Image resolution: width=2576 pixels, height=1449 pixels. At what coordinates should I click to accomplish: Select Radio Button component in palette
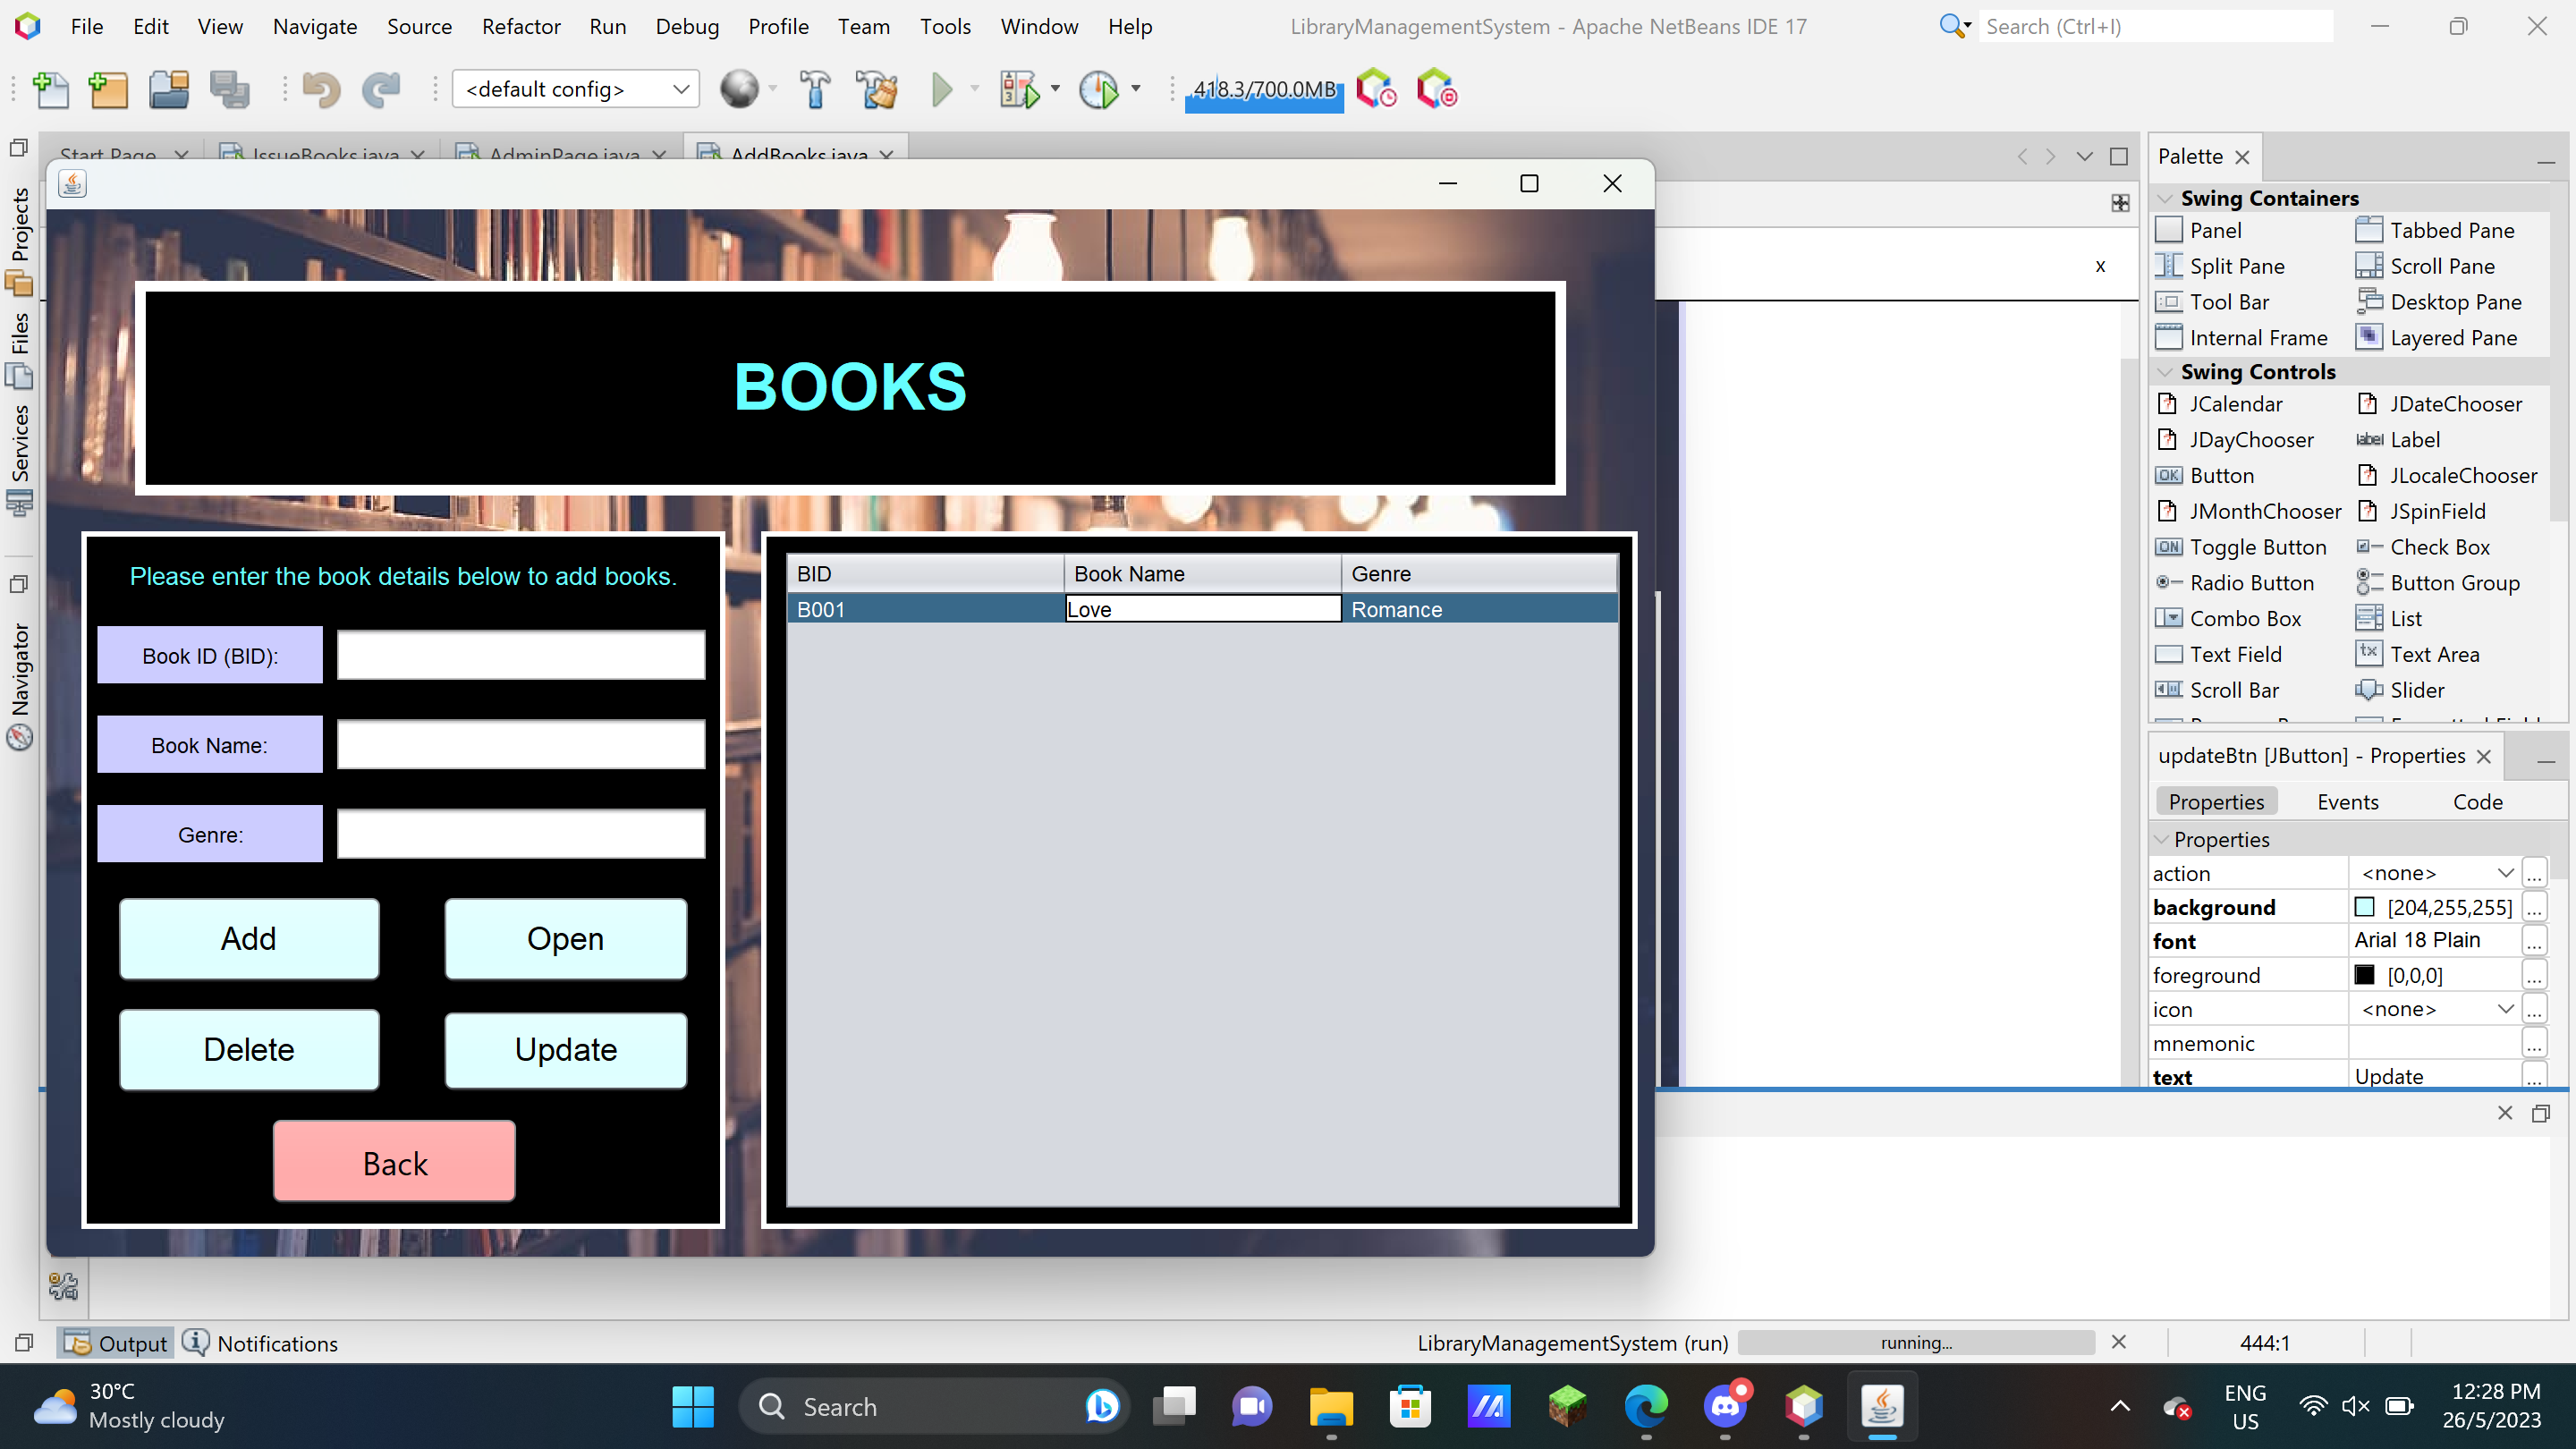coord(2251,583)
